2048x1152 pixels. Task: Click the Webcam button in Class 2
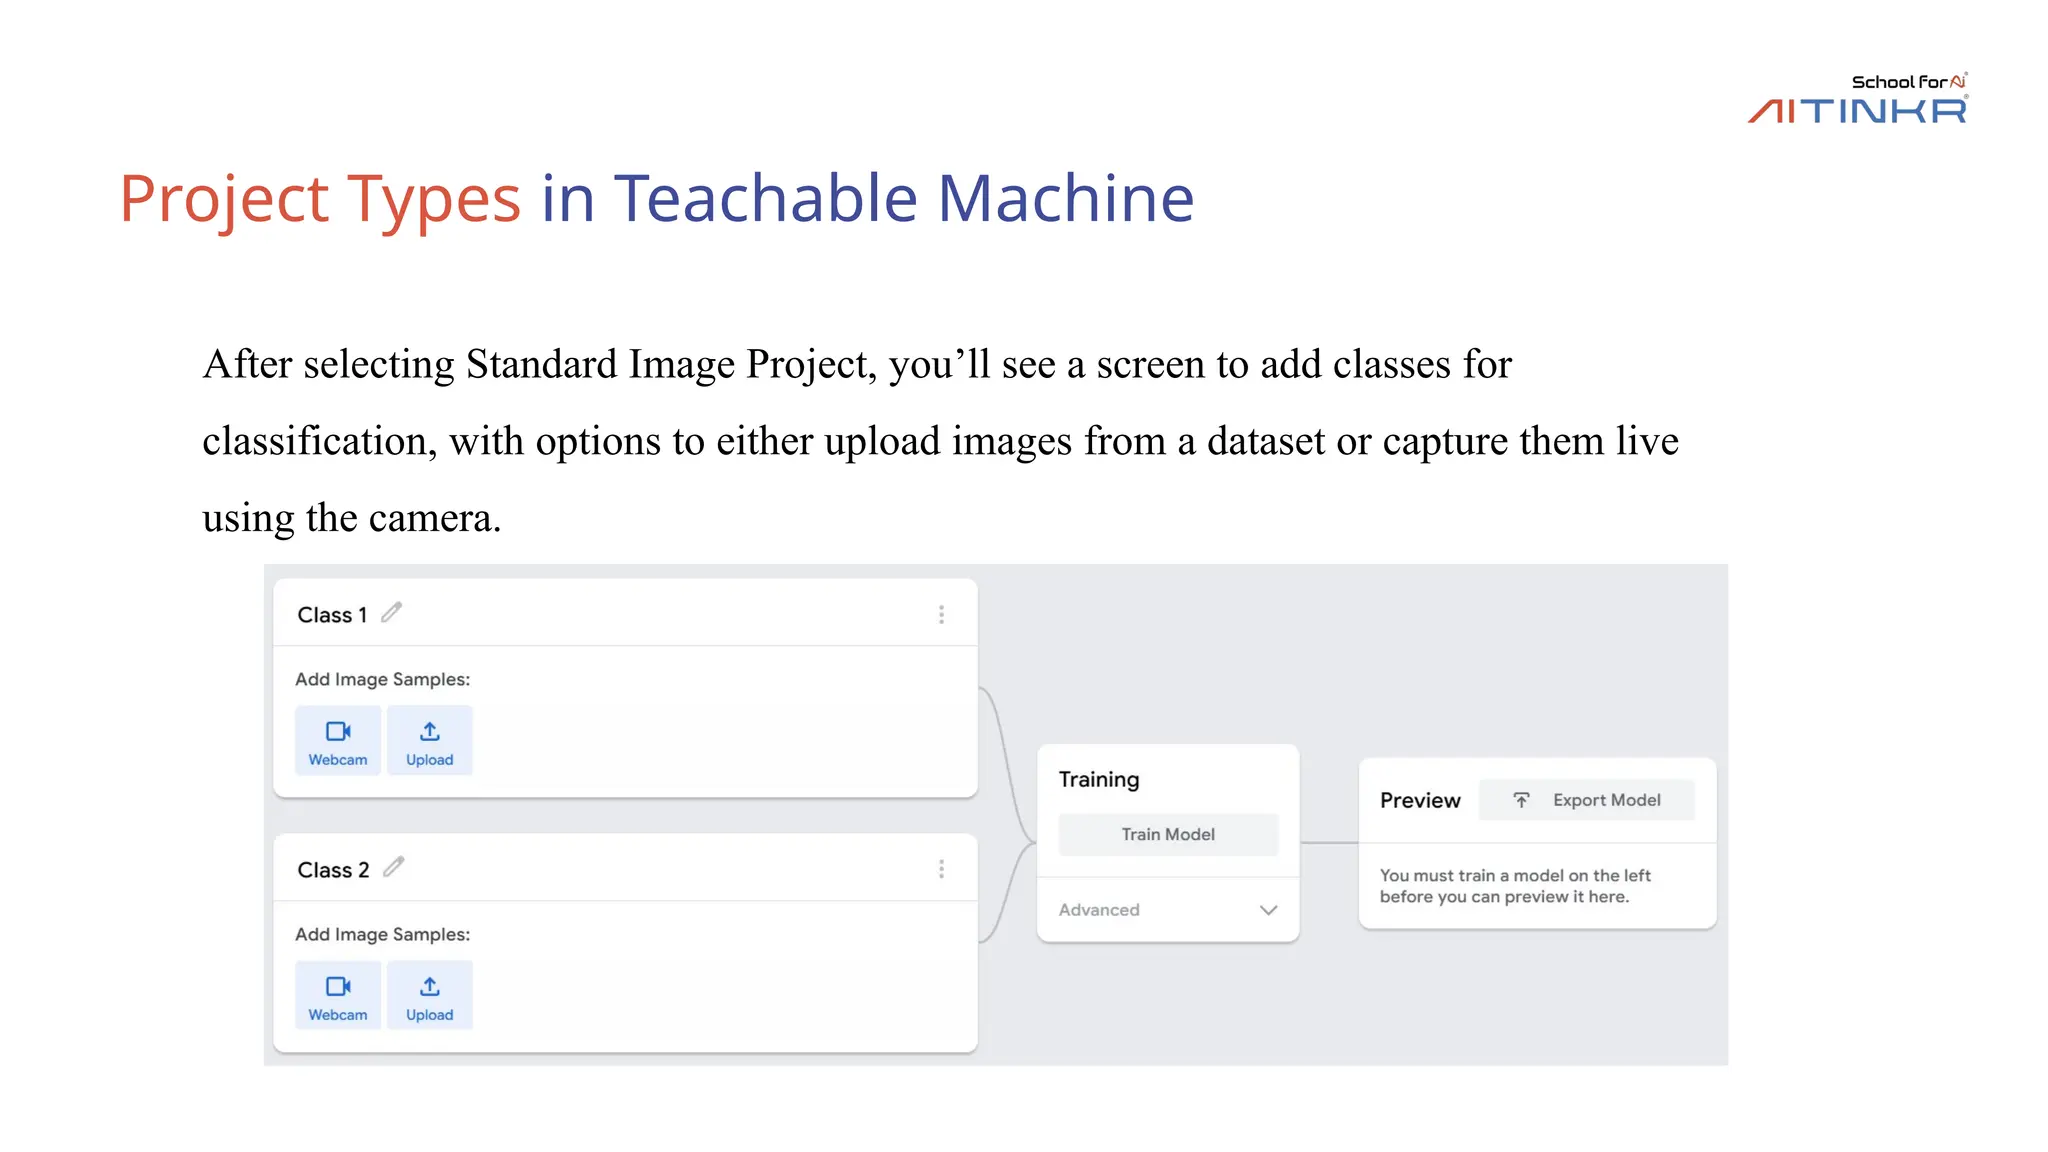coord(338,995)
